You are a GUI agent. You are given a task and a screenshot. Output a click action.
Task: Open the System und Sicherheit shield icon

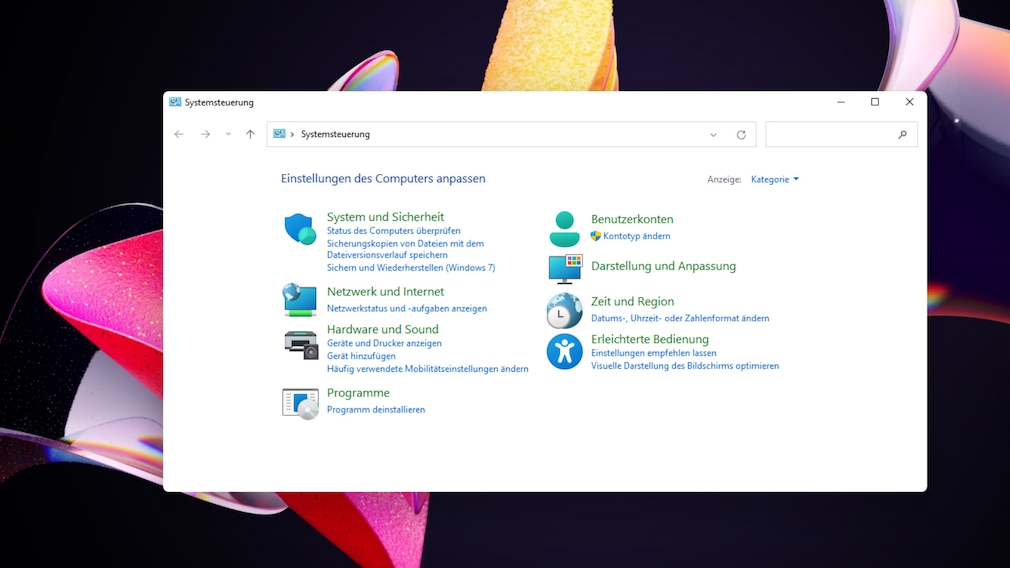pos(300,229)
